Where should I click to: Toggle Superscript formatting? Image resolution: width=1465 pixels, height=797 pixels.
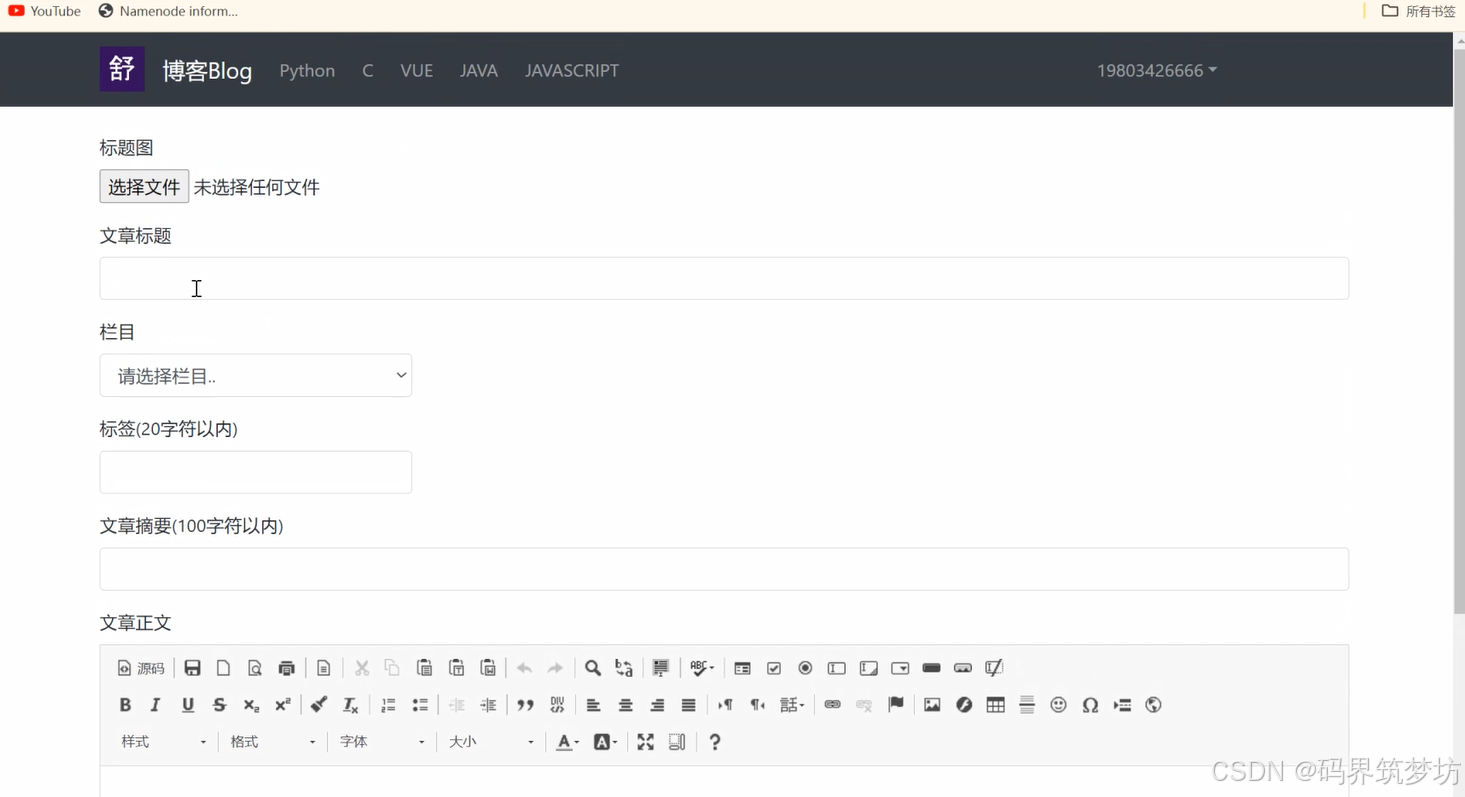coord(283,705)
